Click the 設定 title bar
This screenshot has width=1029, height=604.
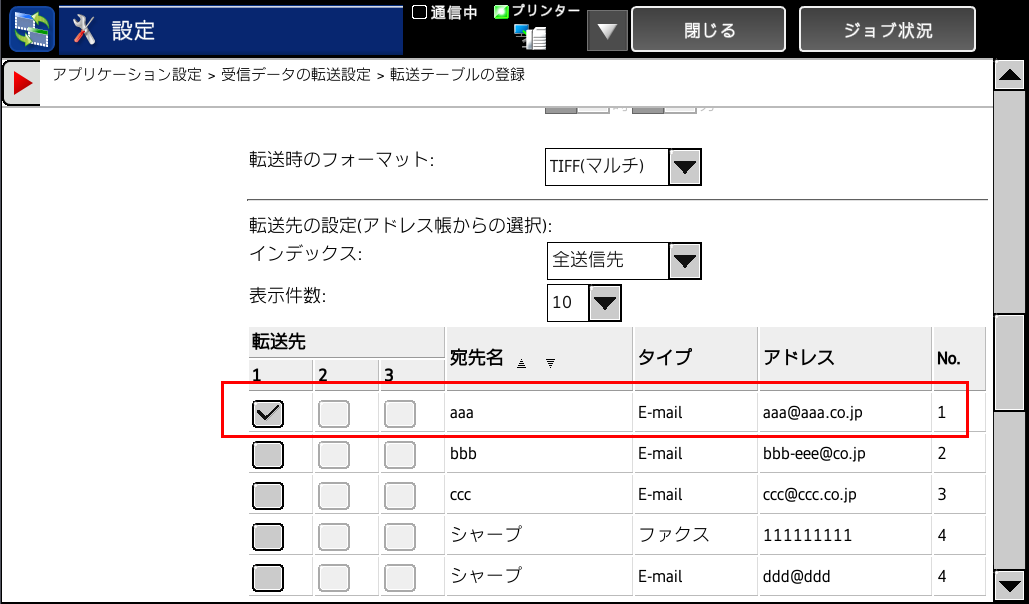[x=231, y=31]
